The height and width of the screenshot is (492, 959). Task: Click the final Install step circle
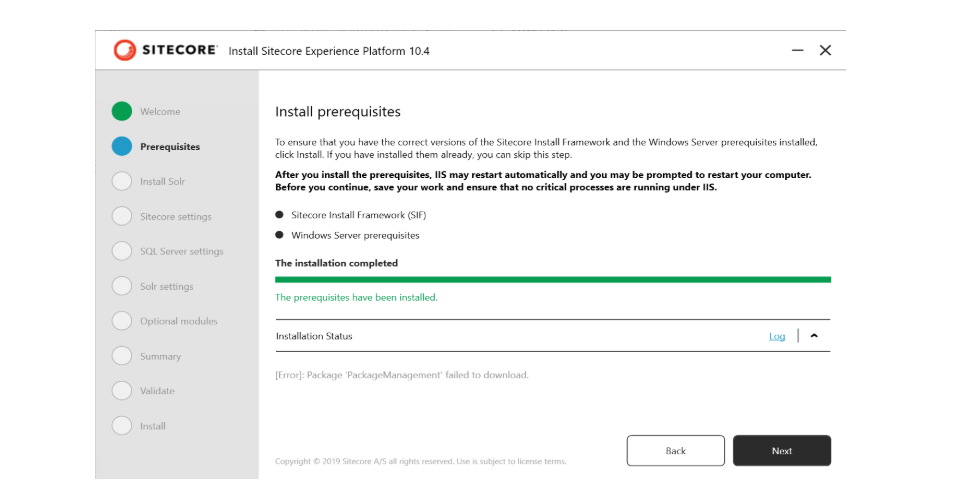pos(122,425)
